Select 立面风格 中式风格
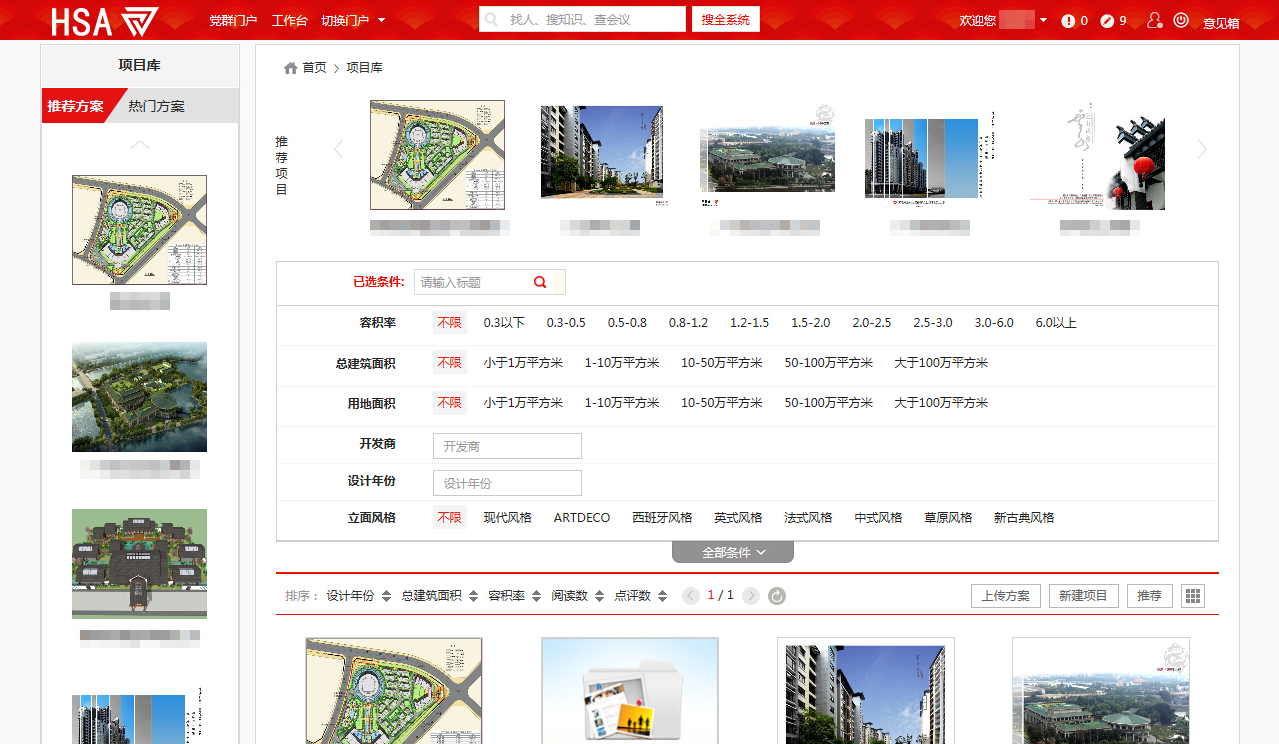 click(878, 518)
